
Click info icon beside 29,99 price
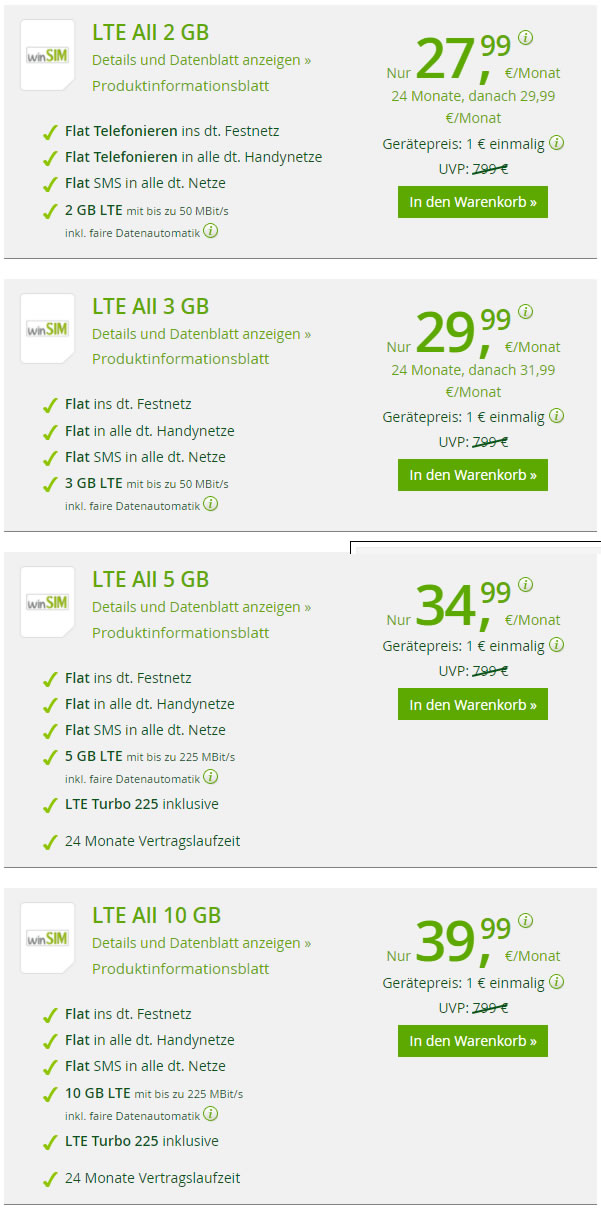click(526, 312)
